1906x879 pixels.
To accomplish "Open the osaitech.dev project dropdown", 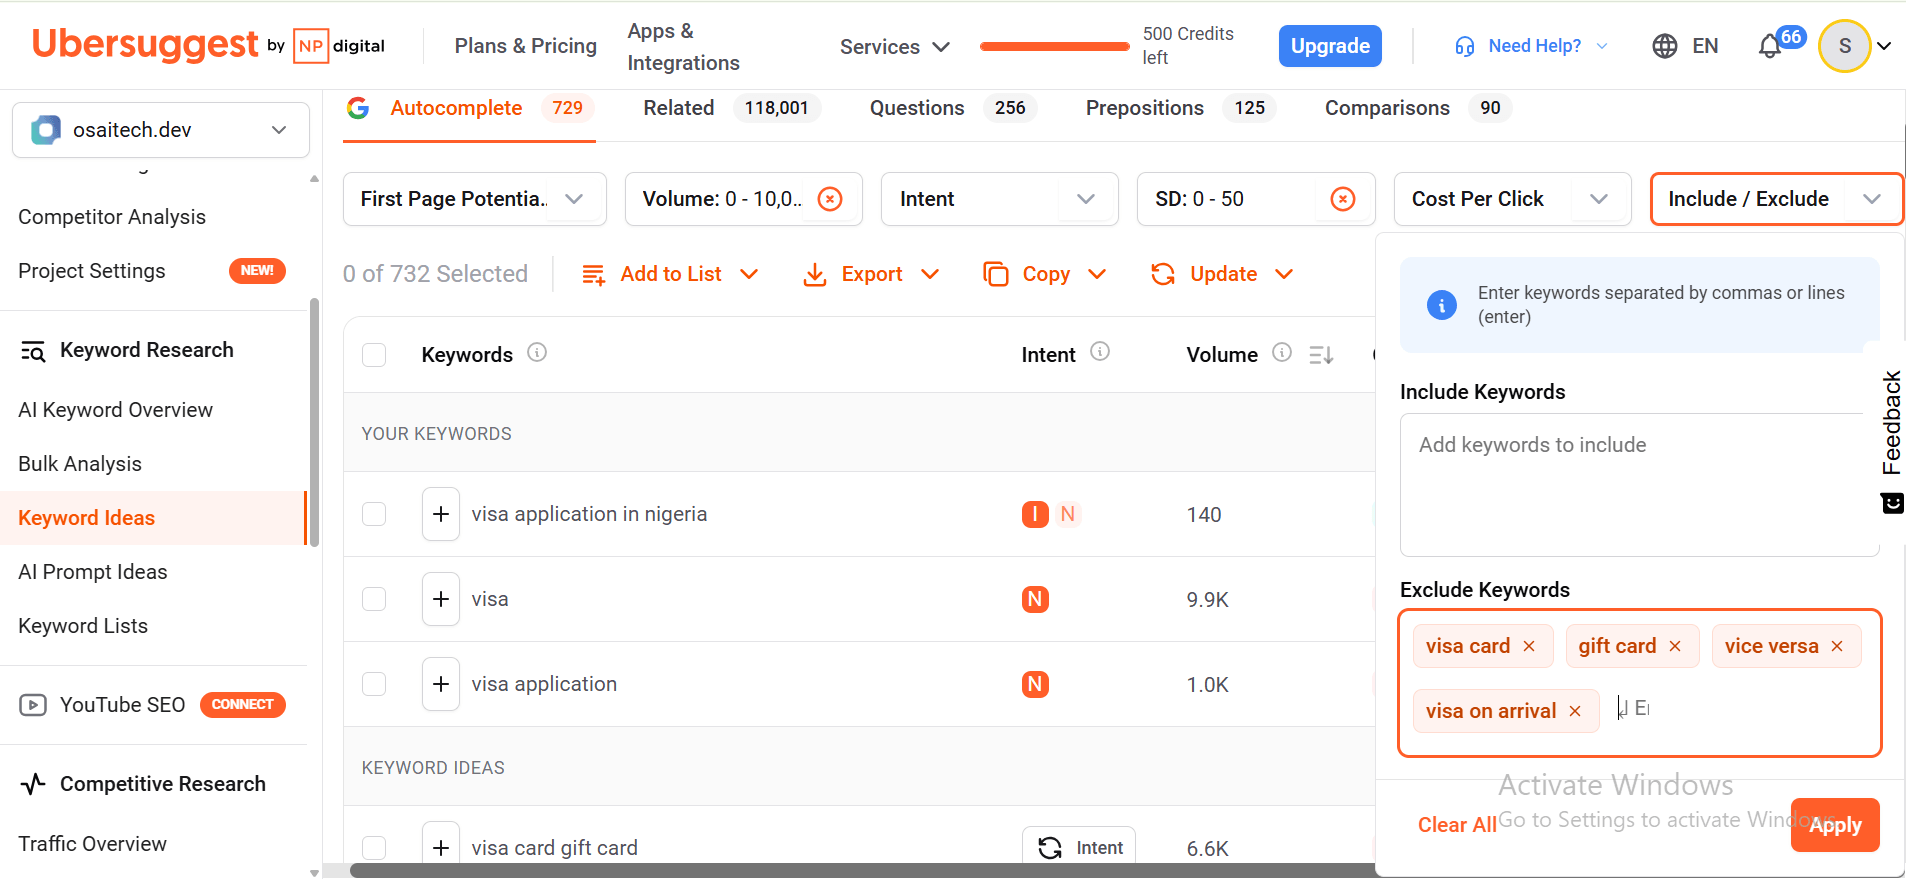I will click(161, 130).
